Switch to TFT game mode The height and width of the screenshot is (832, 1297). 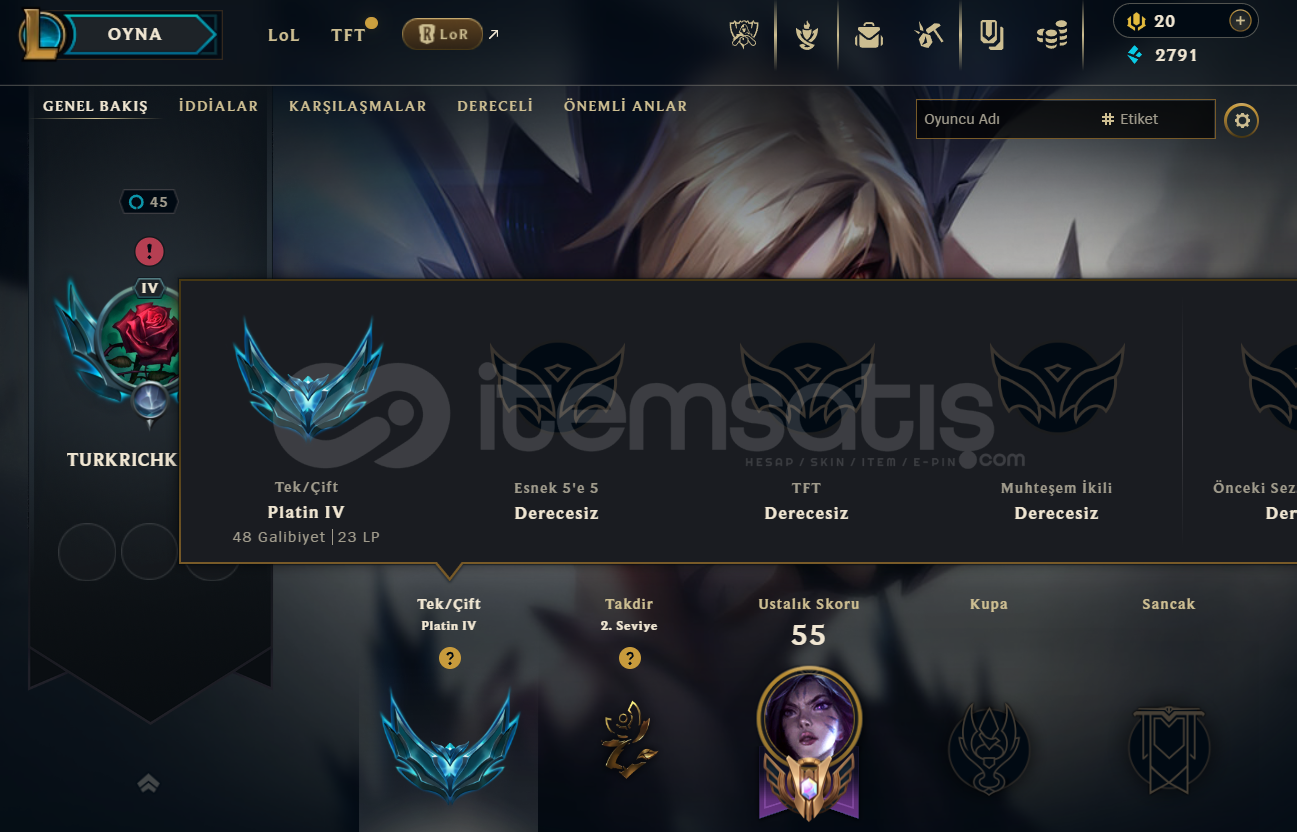(x=348, y=35)
